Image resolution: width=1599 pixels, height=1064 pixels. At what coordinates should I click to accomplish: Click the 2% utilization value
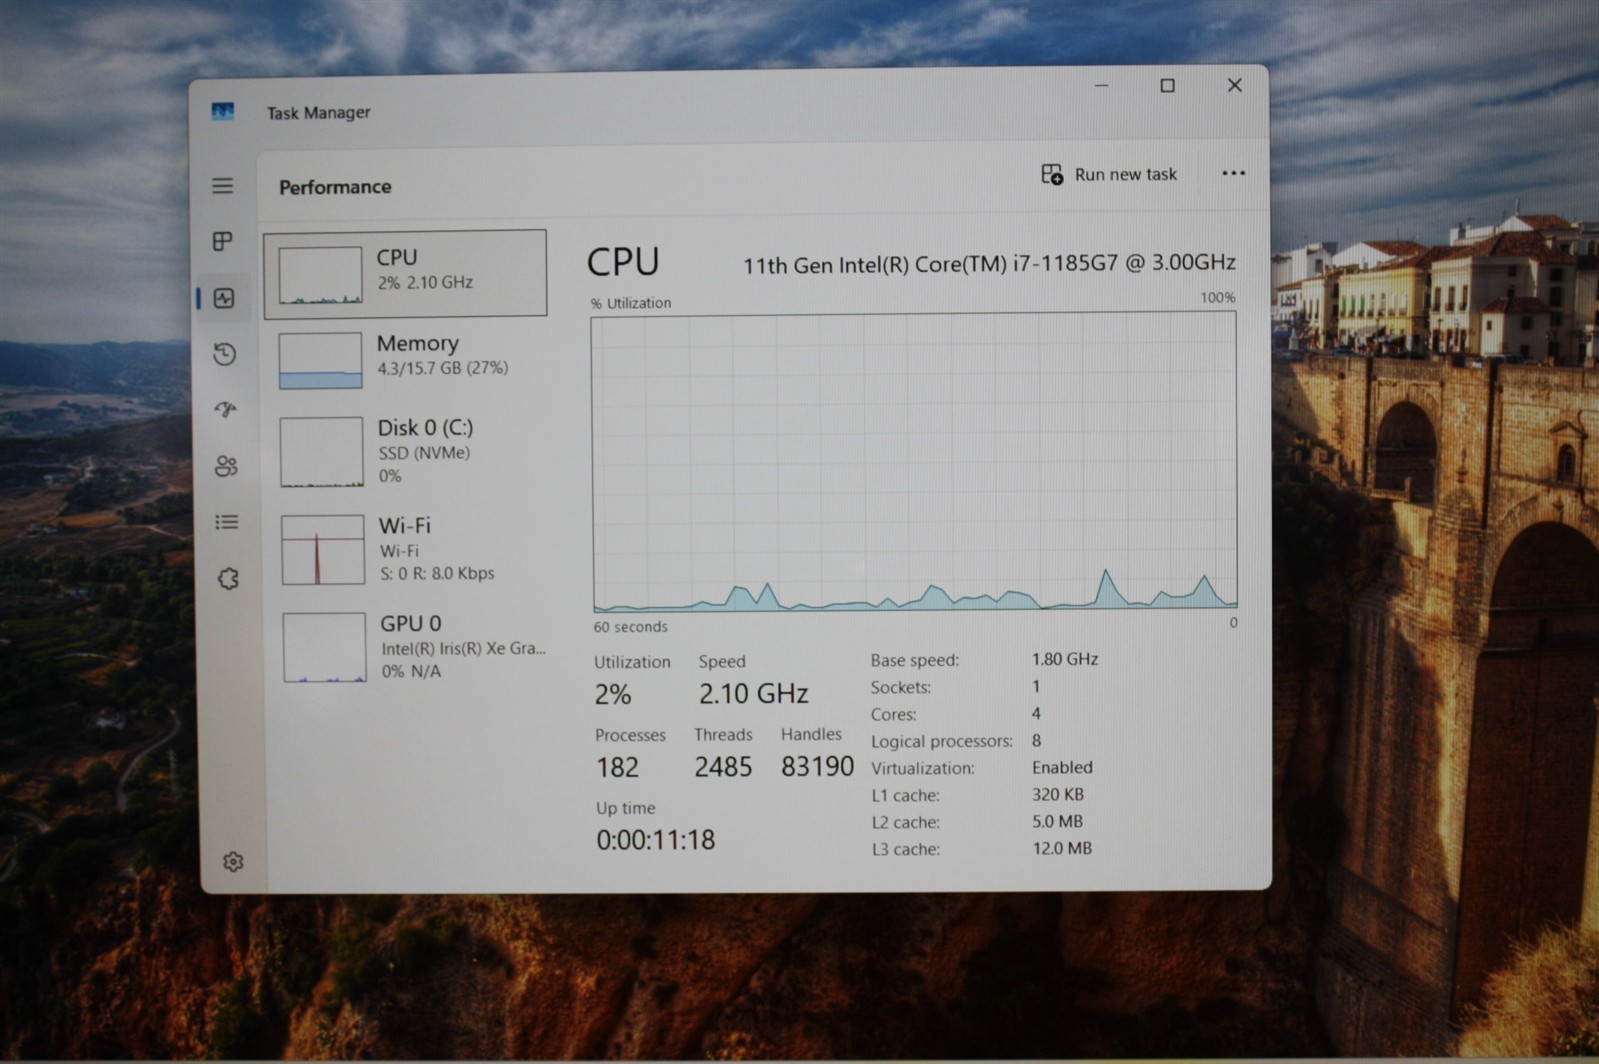(x=613, y=694)
